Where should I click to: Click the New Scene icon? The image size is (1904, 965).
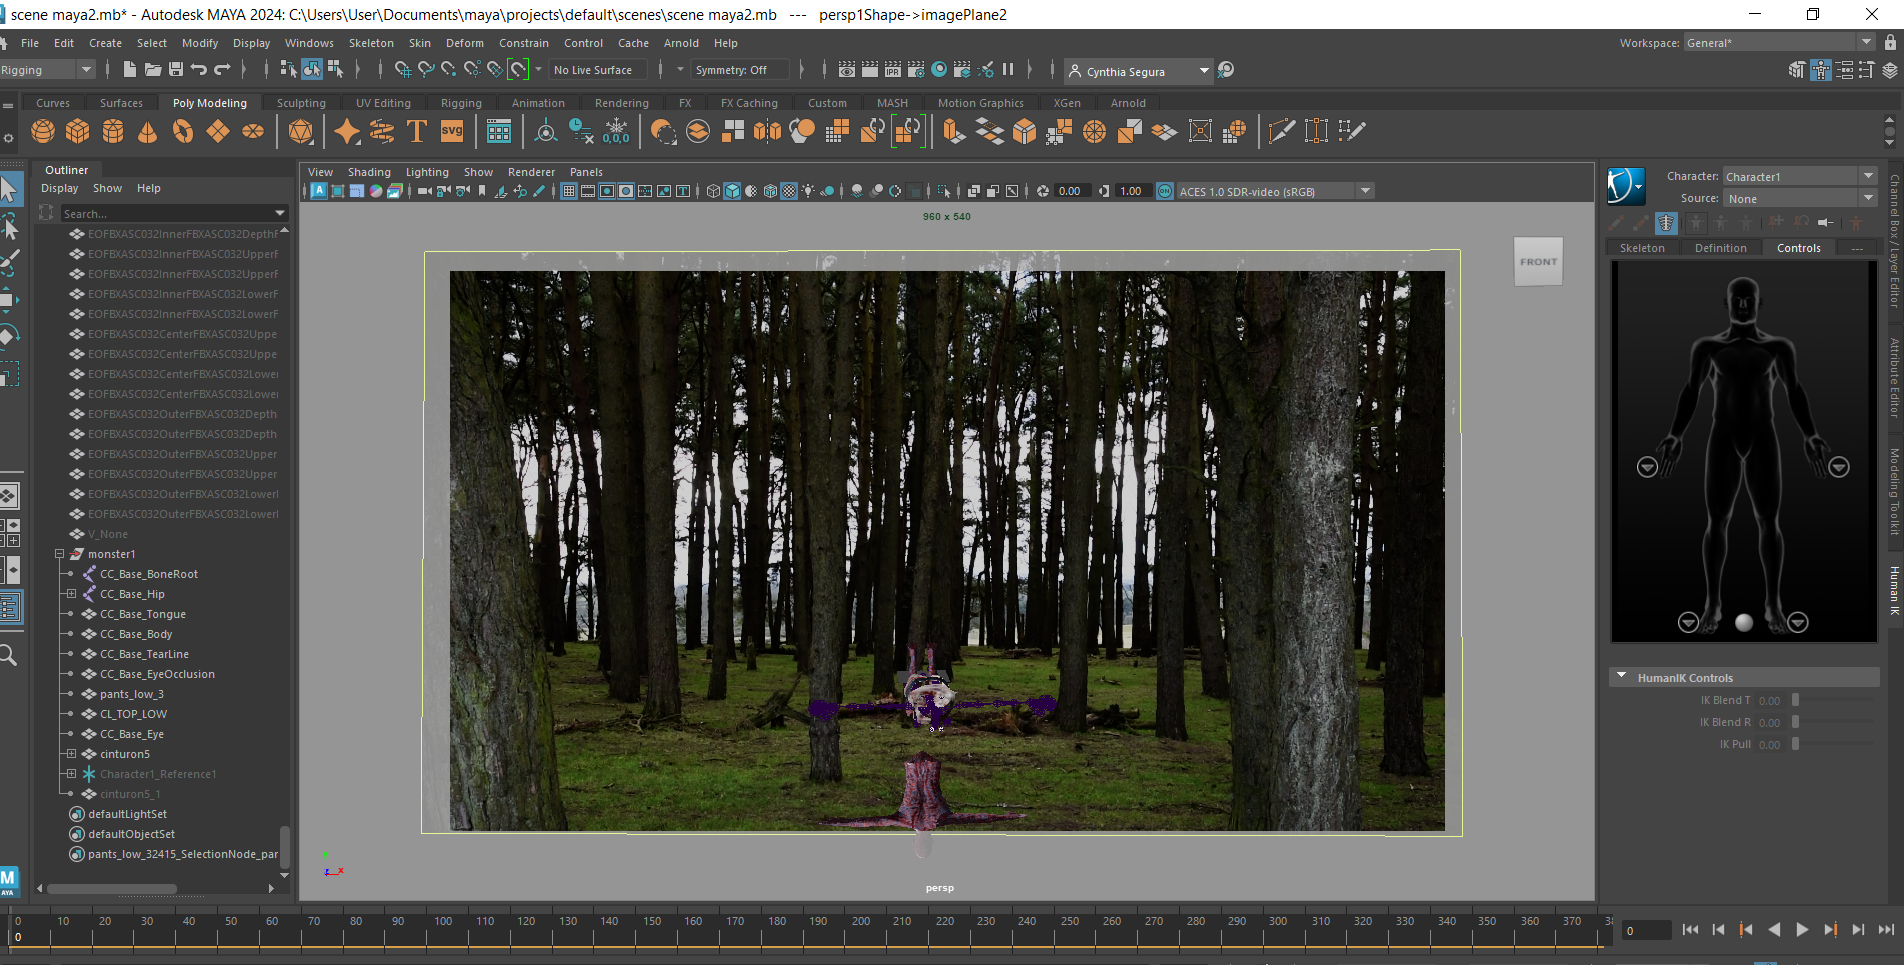point(129,69)
